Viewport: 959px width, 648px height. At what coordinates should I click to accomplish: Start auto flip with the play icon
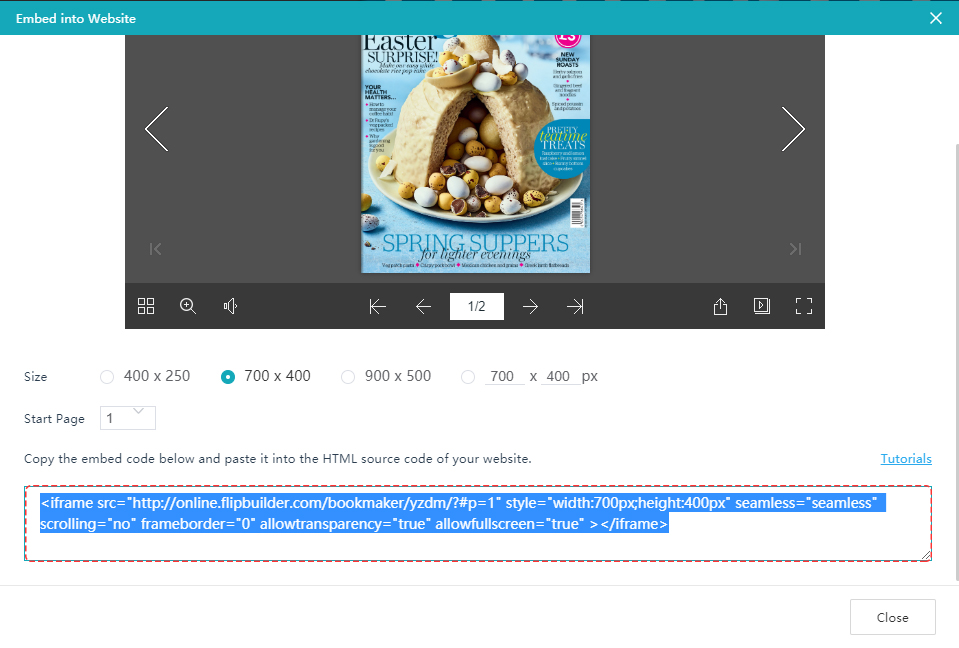coord(761,306)
